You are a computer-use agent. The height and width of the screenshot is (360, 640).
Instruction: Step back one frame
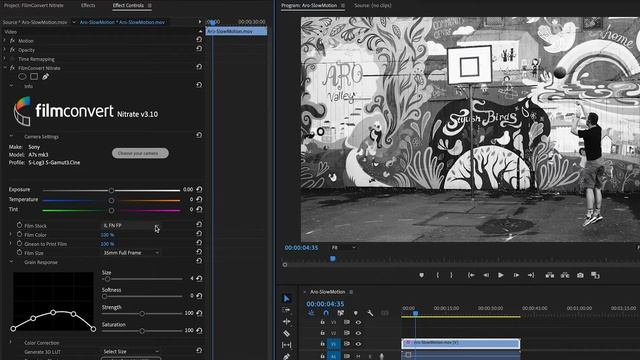[x=486, y=276]
